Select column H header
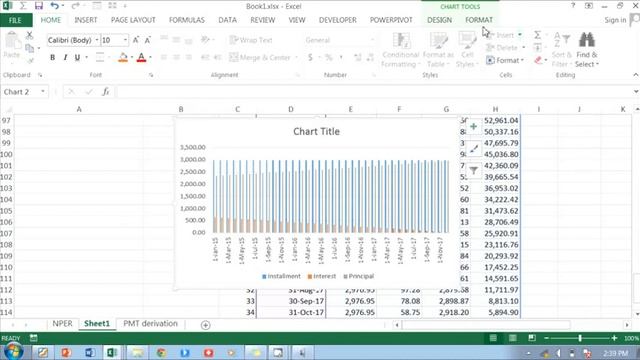The width and height of the screenshot is (640, 360). pos(495,109)
